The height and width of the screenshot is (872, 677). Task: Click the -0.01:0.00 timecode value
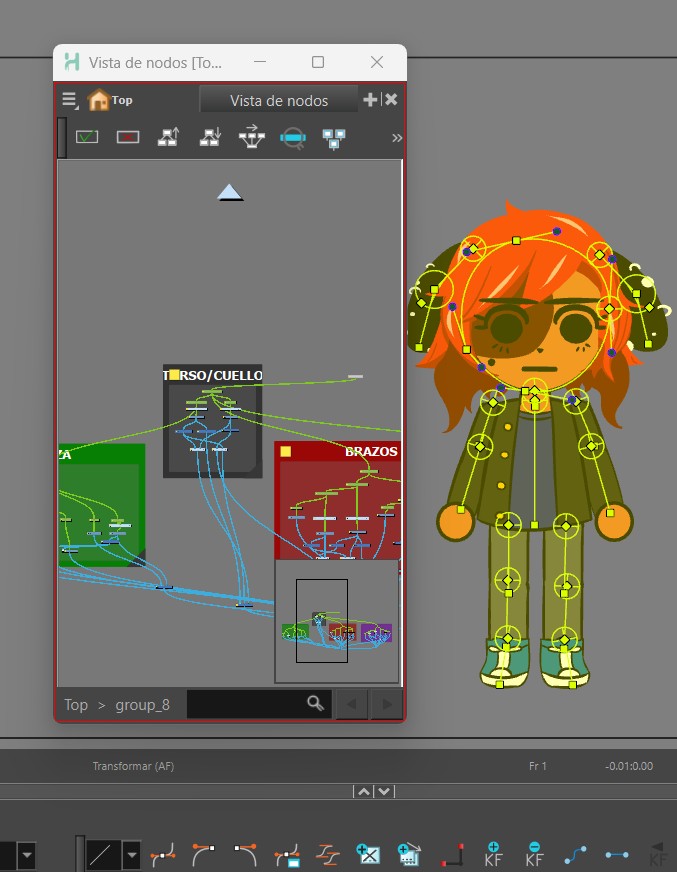point(629,766)
